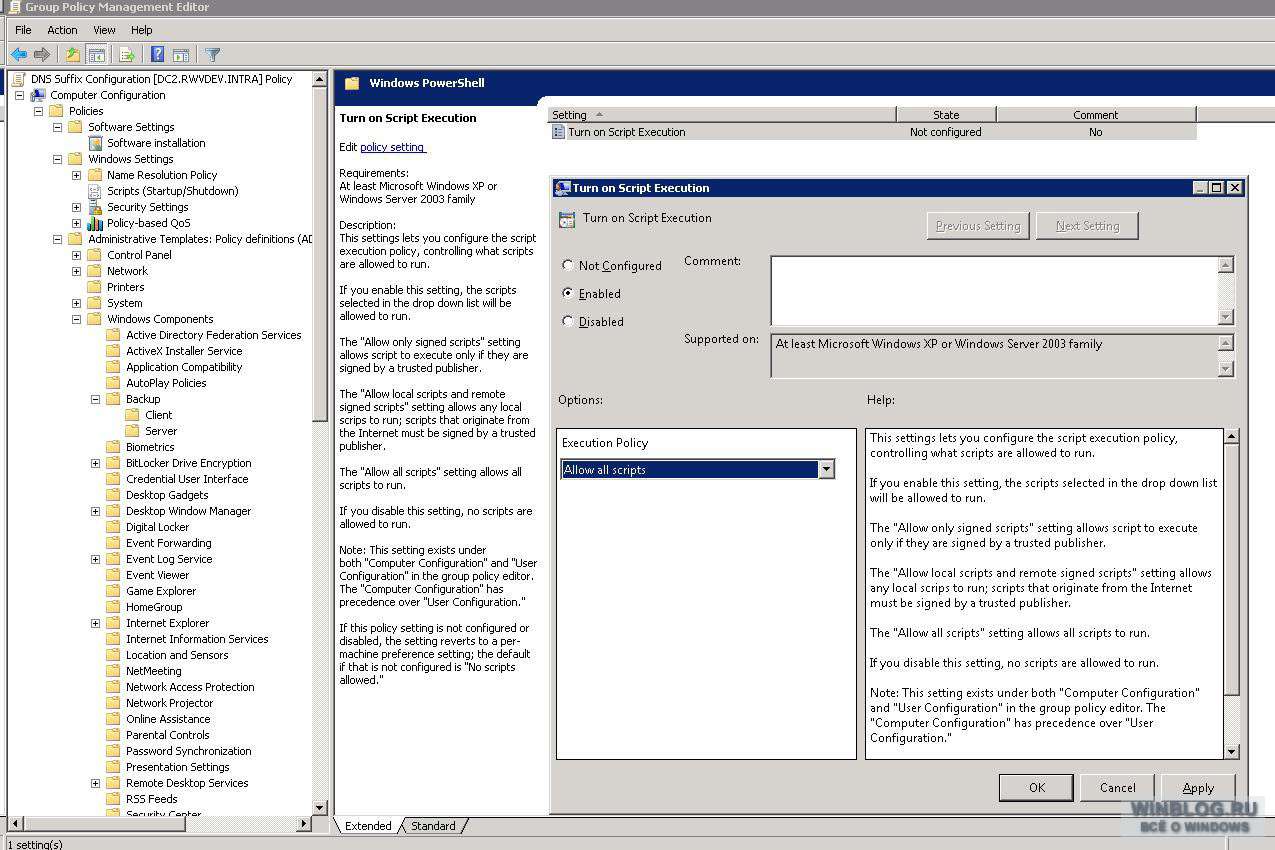Open Help via the blue question icon
This screenshot has width=1275, height=850.
click(x=158, y=55)
